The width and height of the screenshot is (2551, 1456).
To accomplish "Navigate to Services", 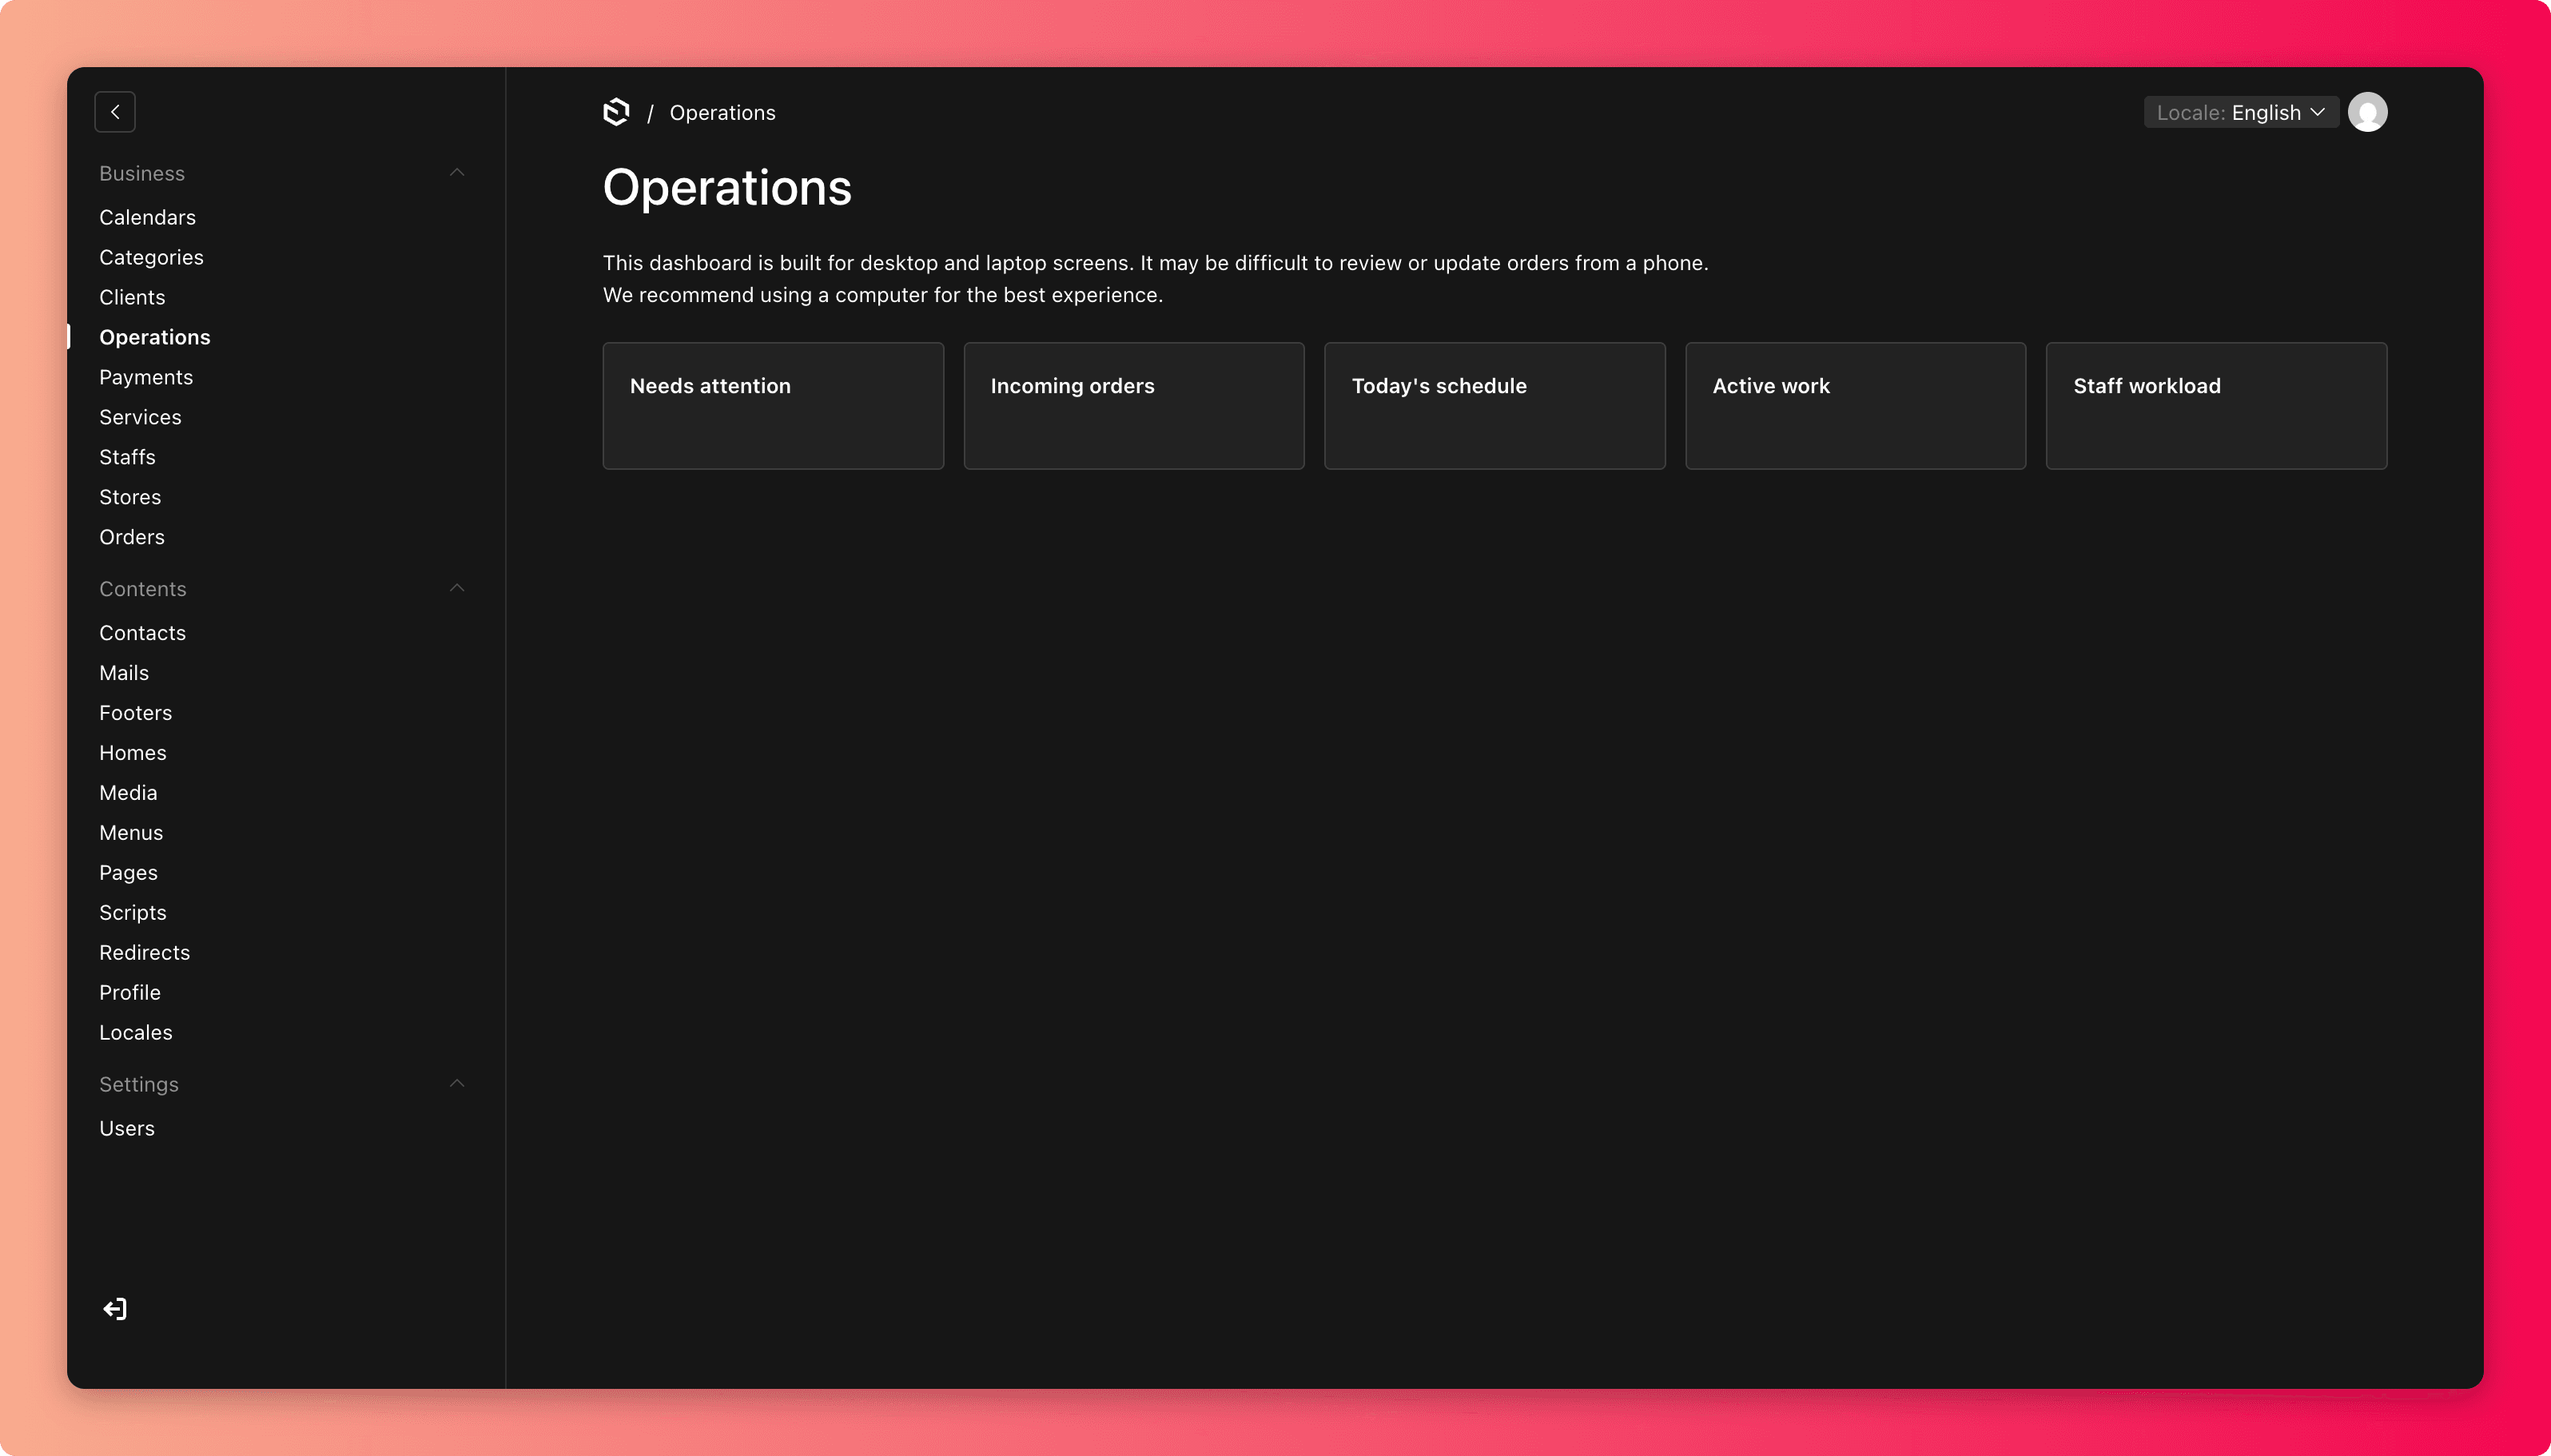I will (140, 417).
